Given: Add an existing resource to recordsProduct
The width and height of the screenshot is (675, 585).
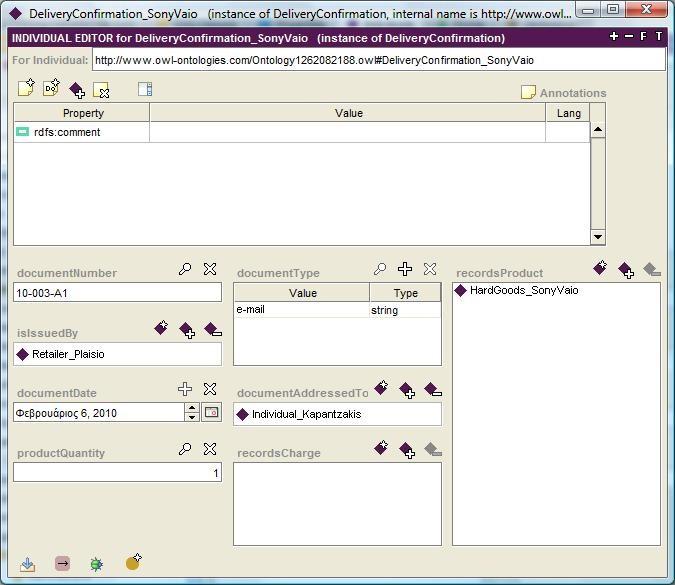Looking at the screenshot, I should coord(625,270).
